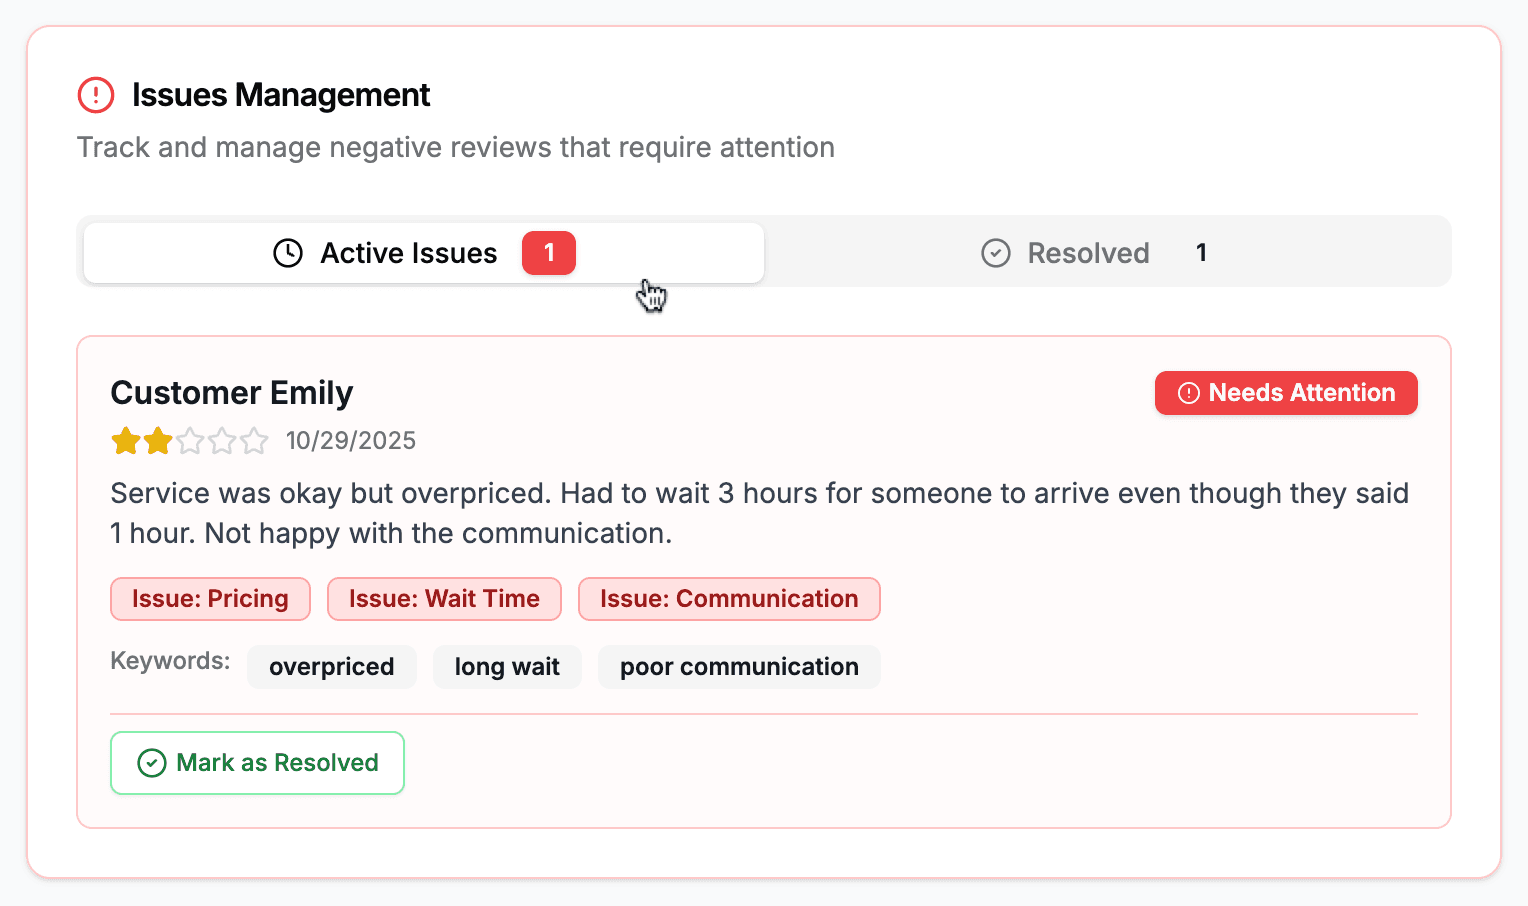
Task: Toggle the Issue: Wait Time tag
Action: (444, 598)
